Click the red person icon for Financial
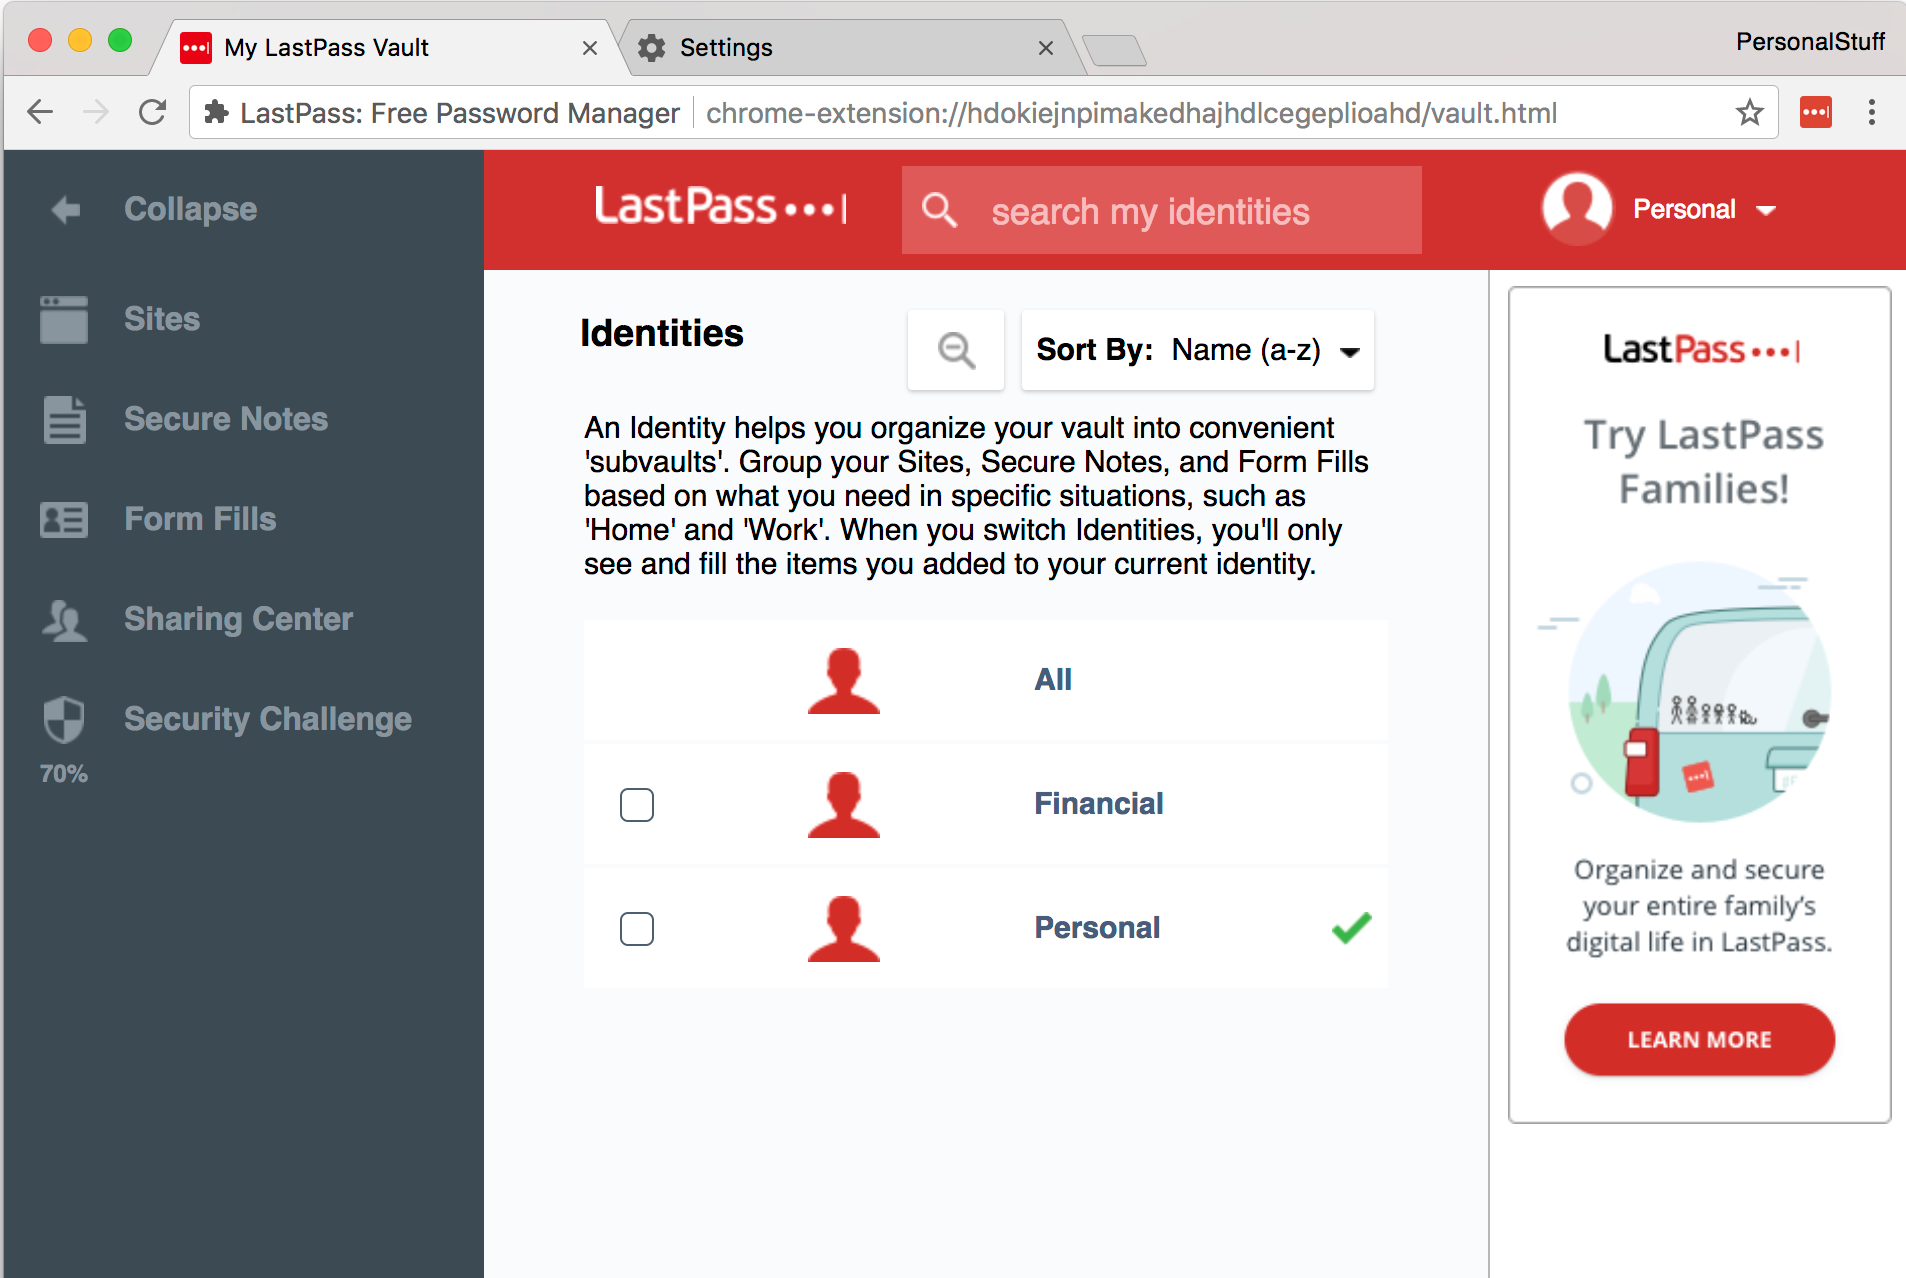This screenshot has width=1906, height=1278. 844,805
